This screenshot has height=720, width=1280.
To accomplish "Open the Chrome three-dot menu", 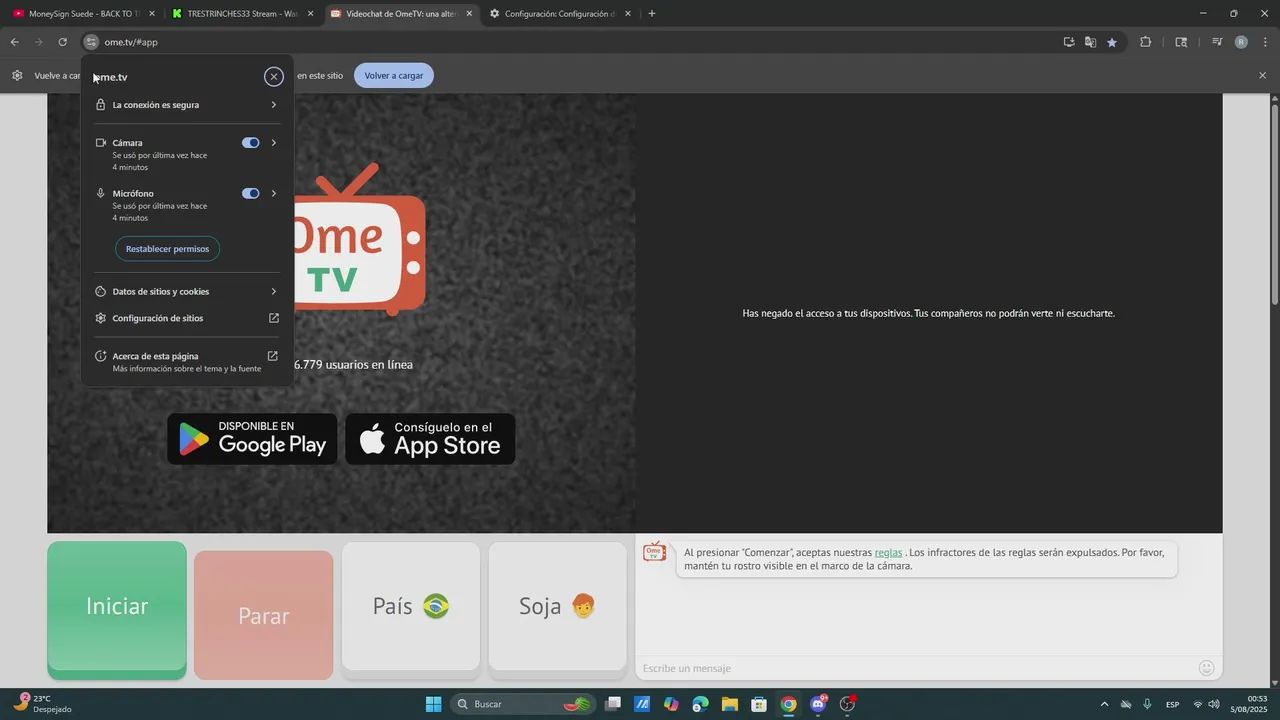I will [1266, 42].
